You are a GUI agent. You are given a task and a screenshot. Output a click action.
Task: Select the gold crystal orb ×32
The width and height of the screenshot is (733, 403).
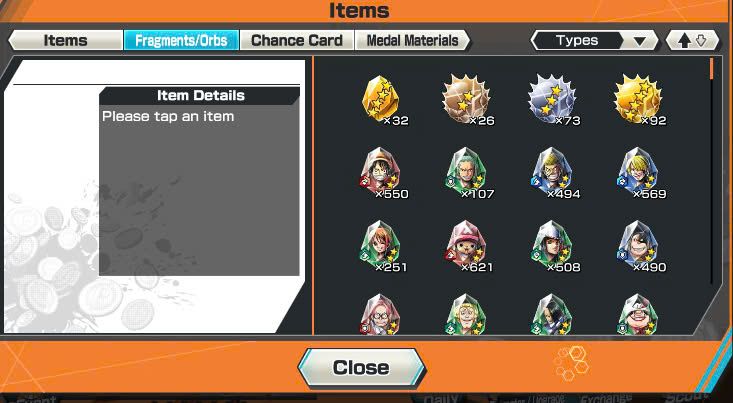[x=382, y=100]
